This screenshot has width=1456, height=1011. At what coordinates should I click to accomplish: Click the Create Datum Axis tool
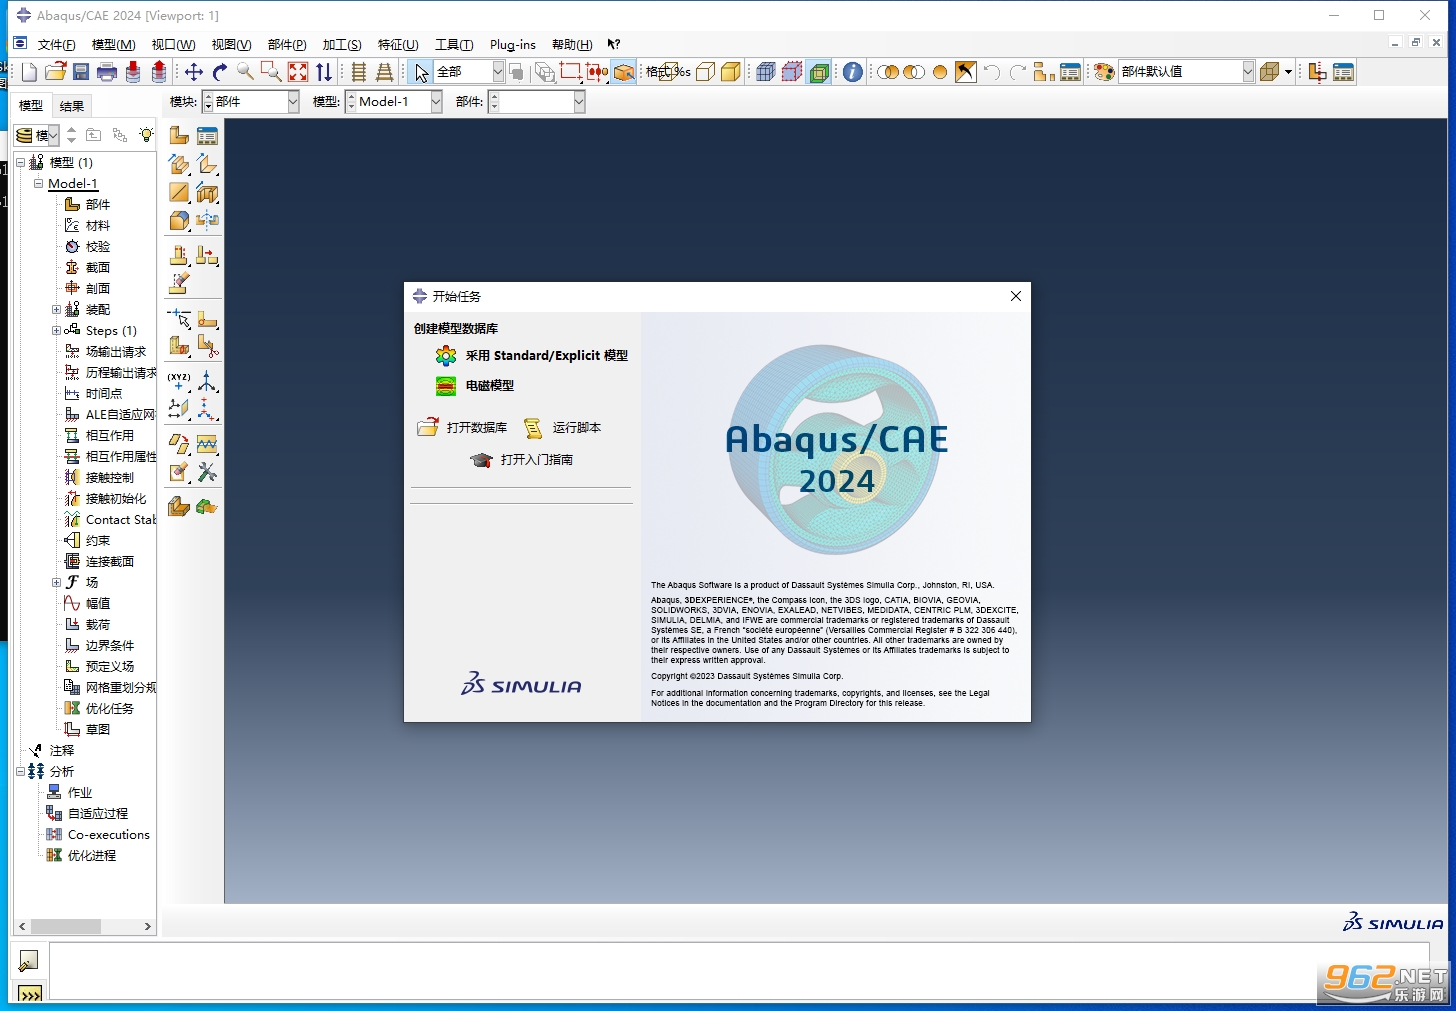207,381
